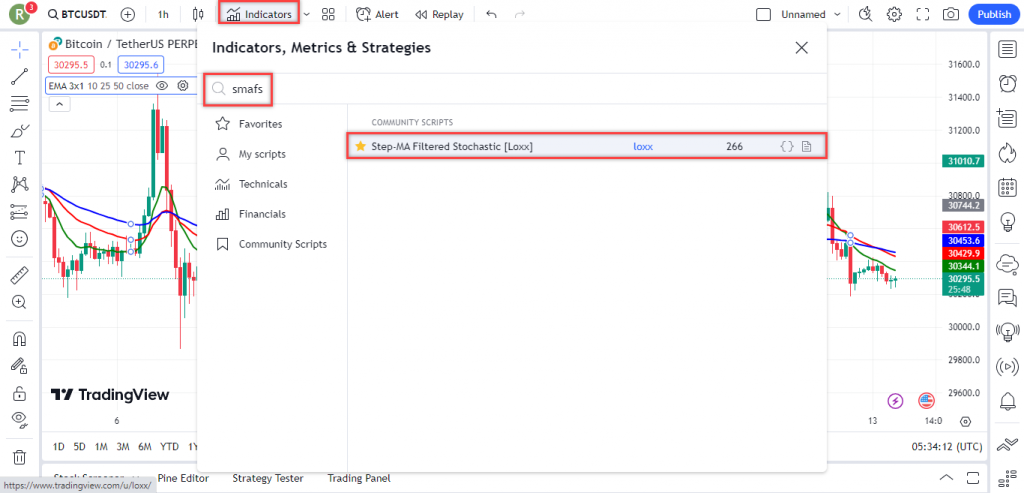Select the 3M date range
Viewport: 1024px width, 493px height.
(122, 447)
